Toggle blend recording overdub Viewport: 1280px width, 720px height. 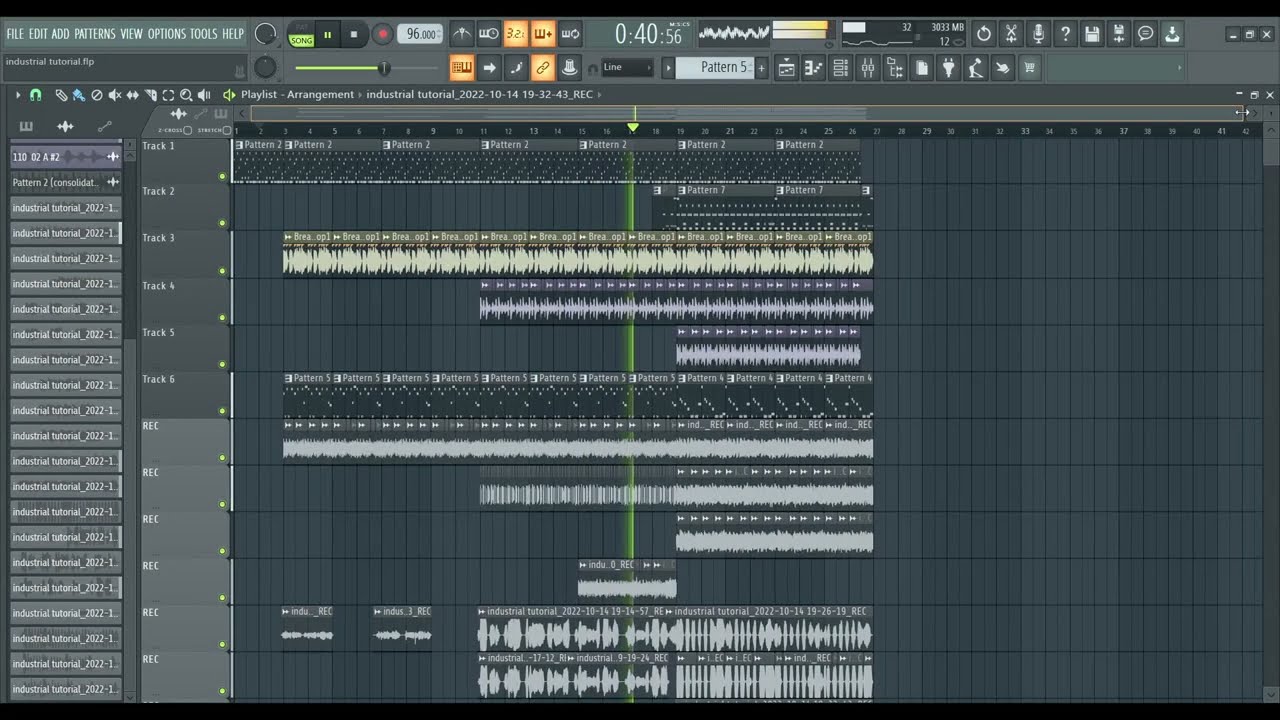(543, 34)
